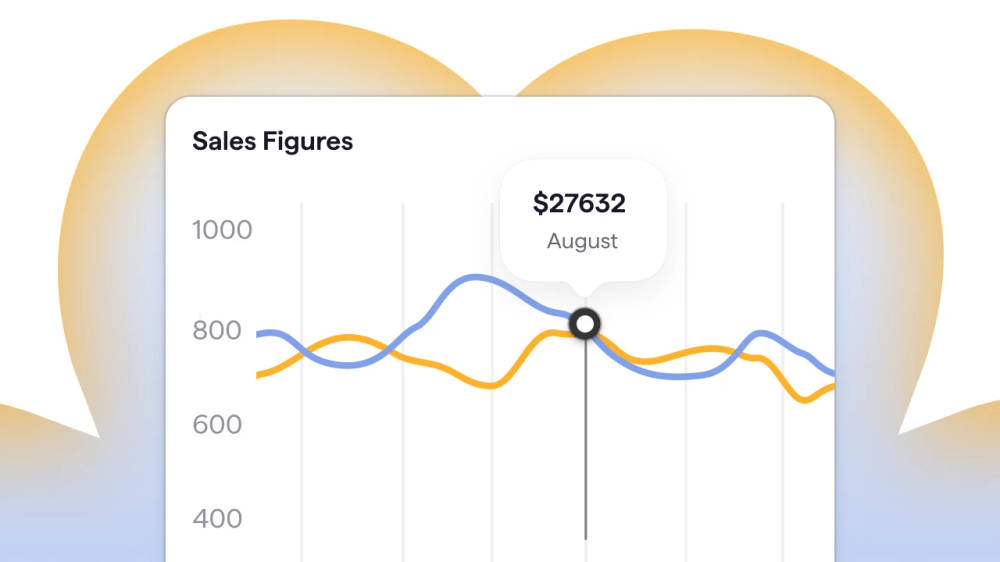This screenshot has height=562, width=1000.
Task: Click the blue line's starting point near 800
Action: [260, 334]
